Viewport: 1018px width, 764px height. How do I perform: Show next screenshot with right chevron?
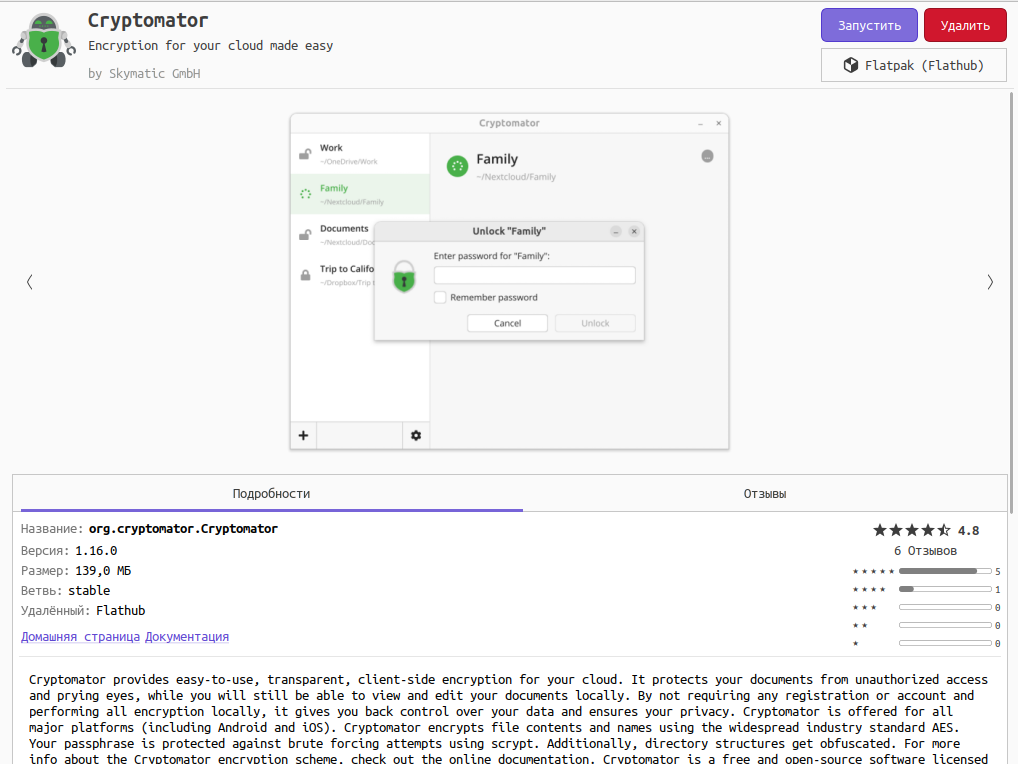990,282
